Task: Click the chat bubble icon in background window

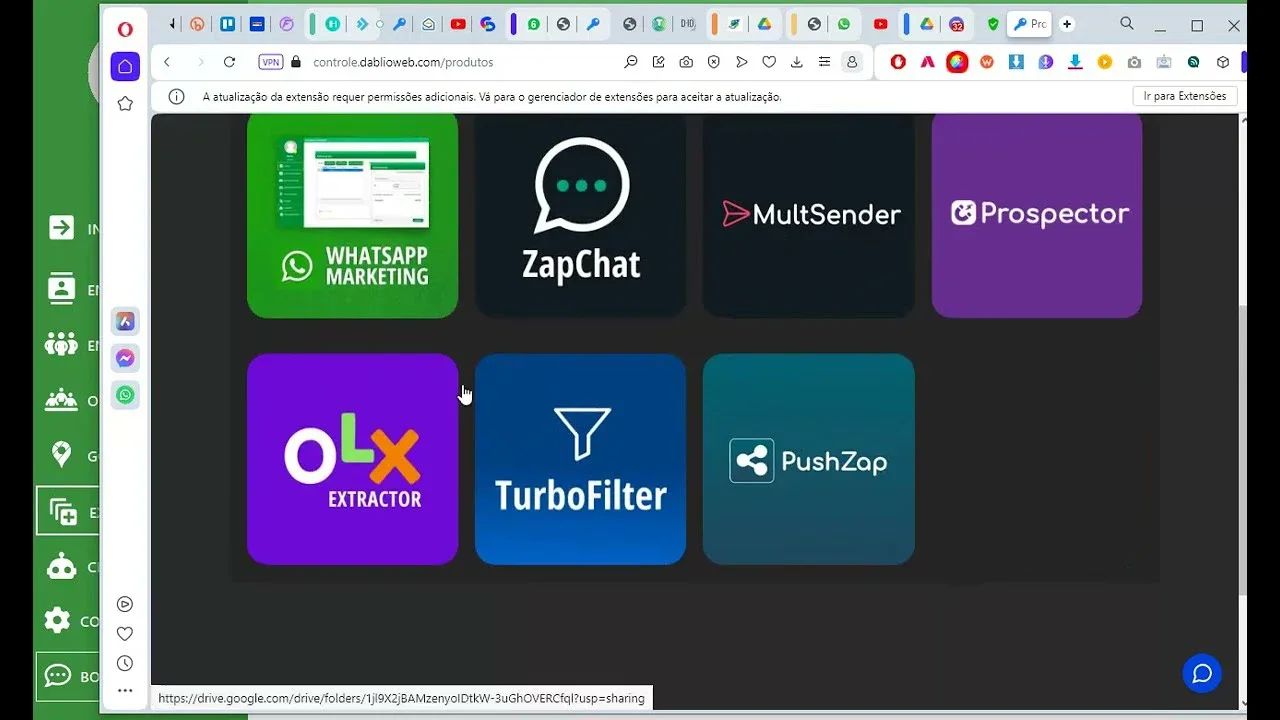Action: (x=58, y=676)
